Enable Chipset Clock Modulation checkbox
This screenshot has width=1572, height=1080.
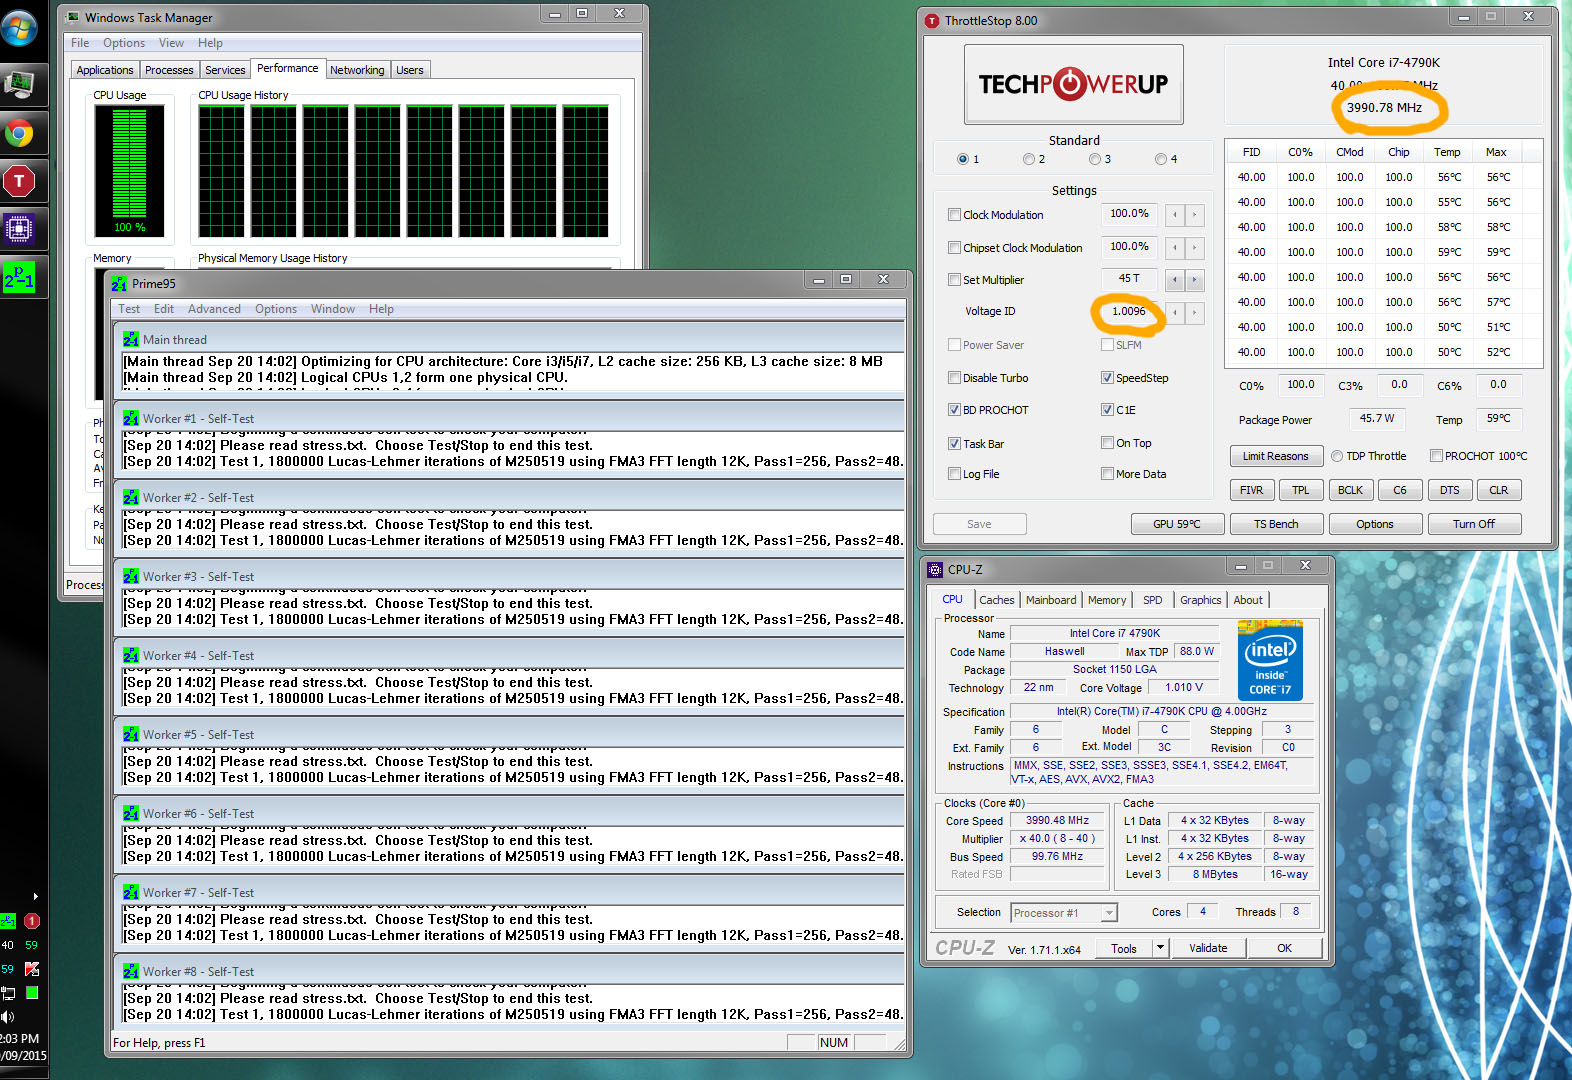pyautogui.click(x=955, y=248)
